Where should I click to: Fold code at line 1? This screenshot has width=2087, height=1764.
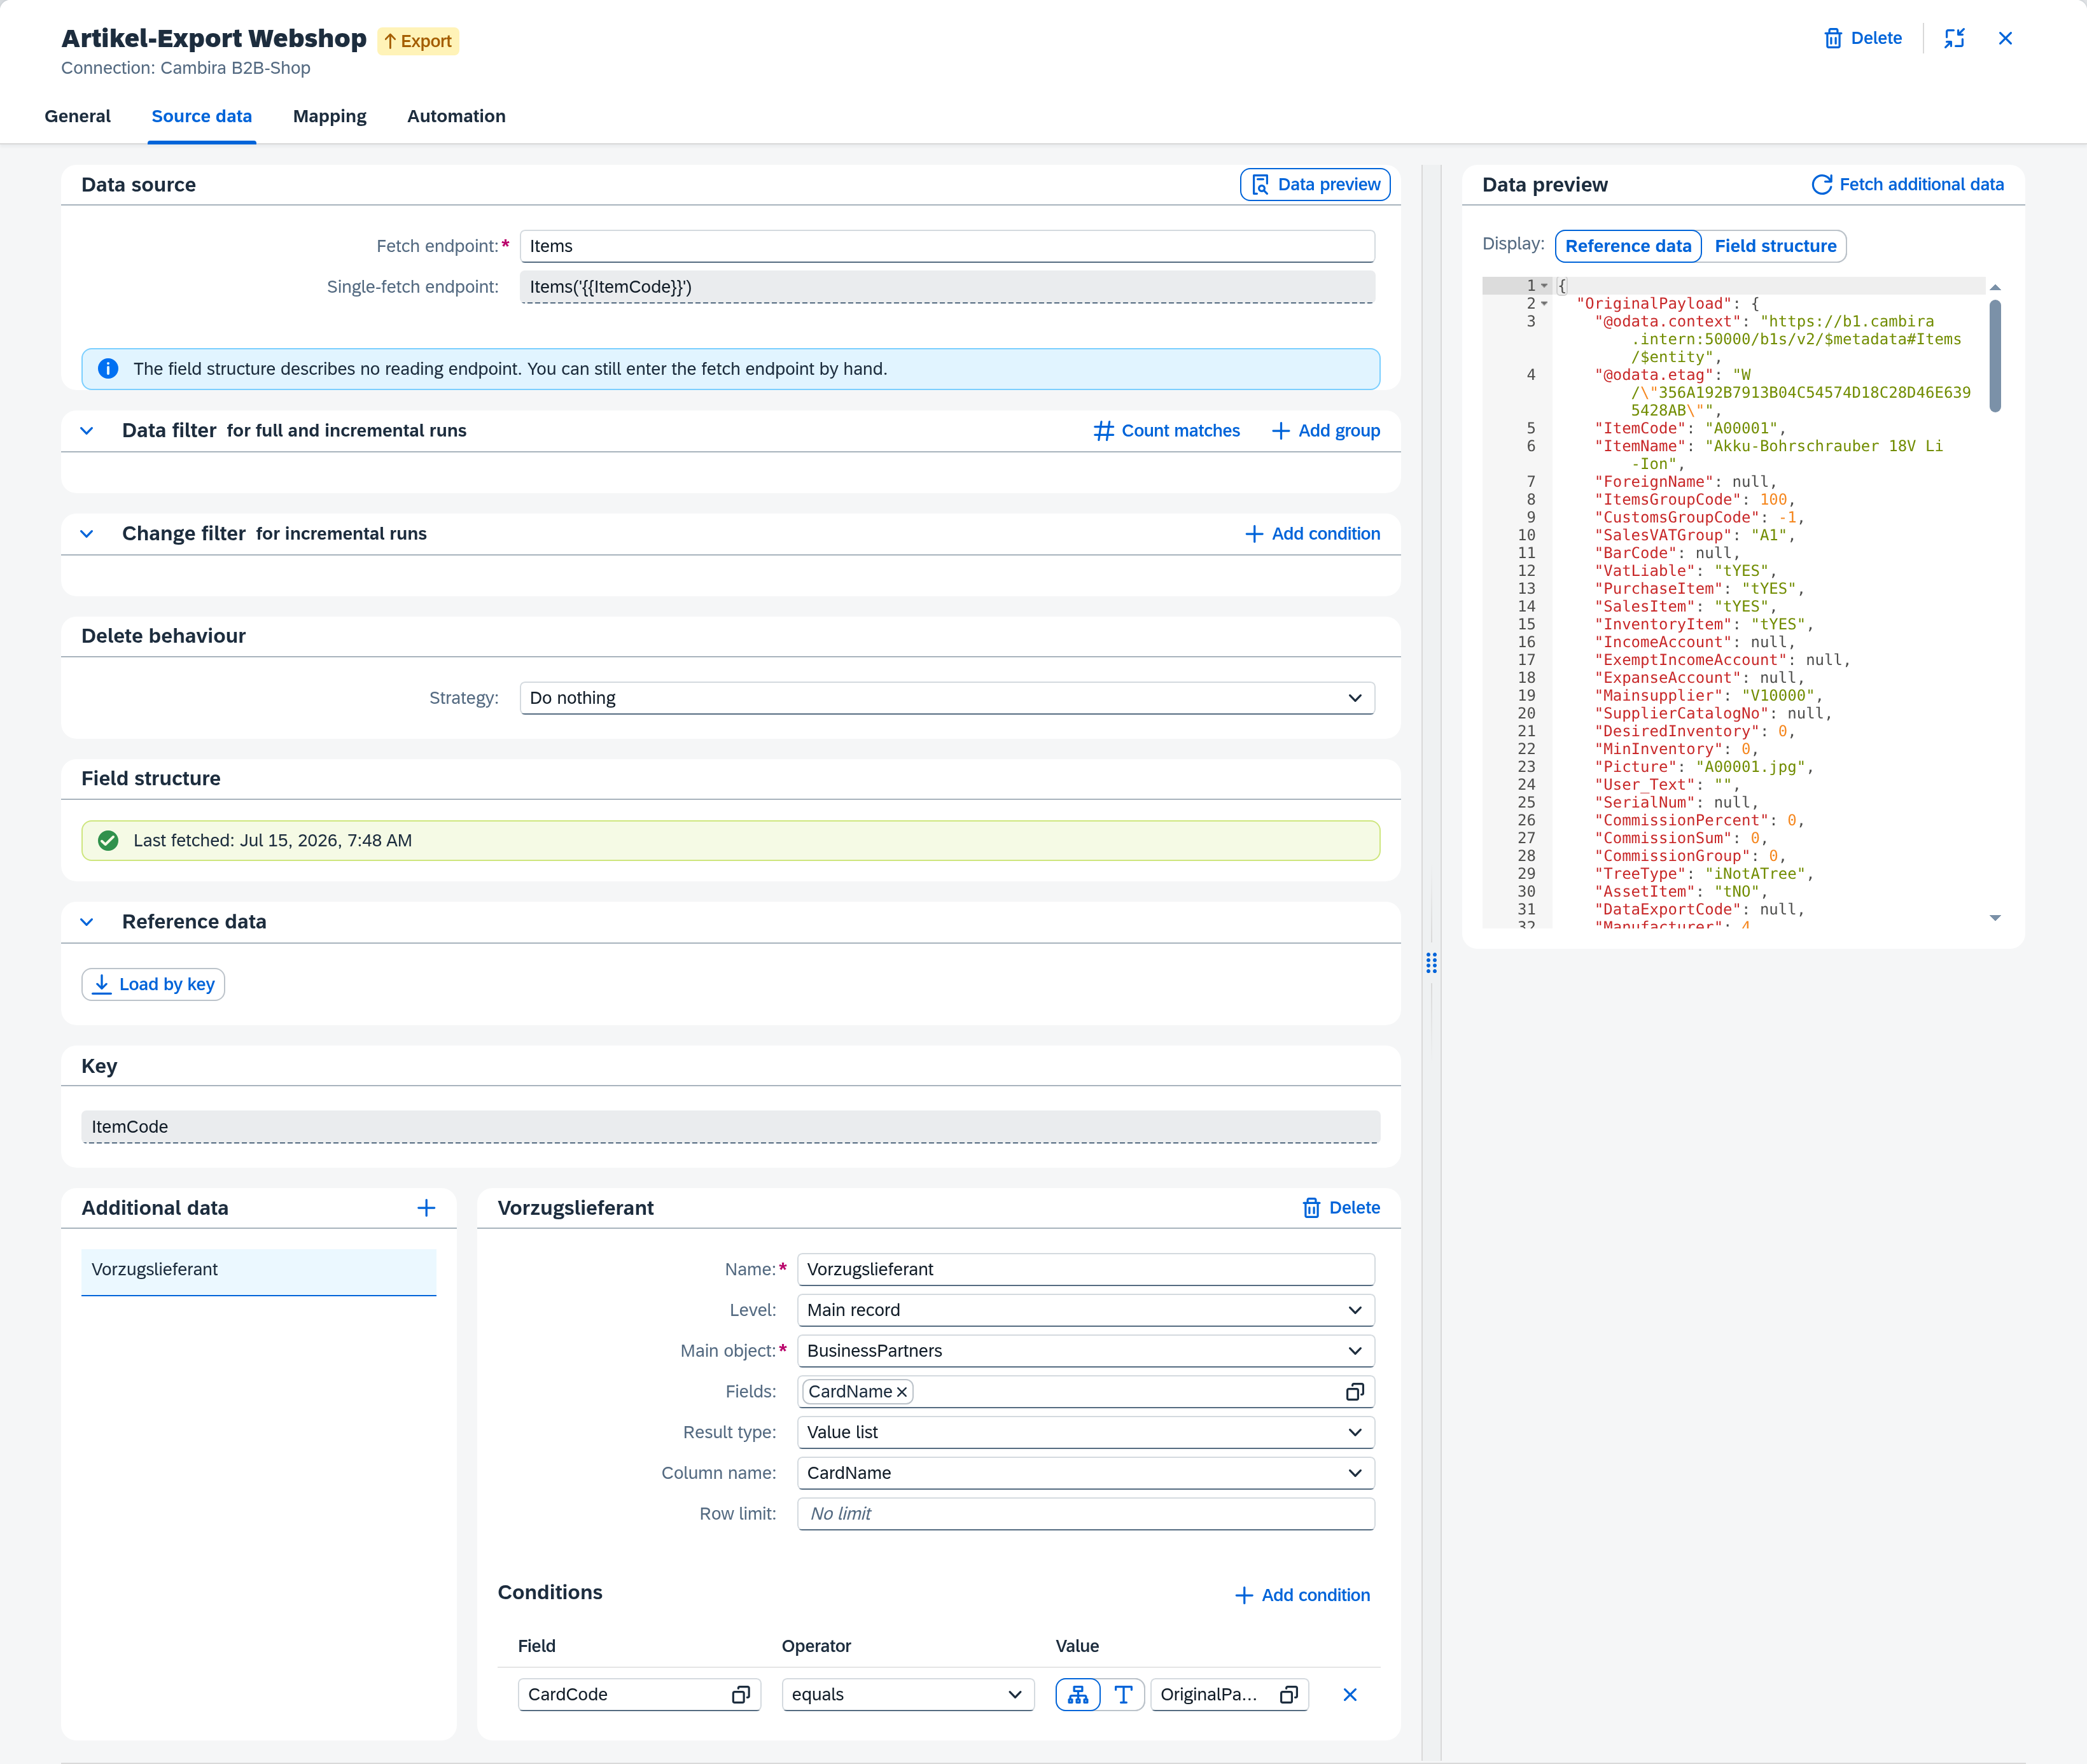pyautogui.click(x=1544, y=286)
